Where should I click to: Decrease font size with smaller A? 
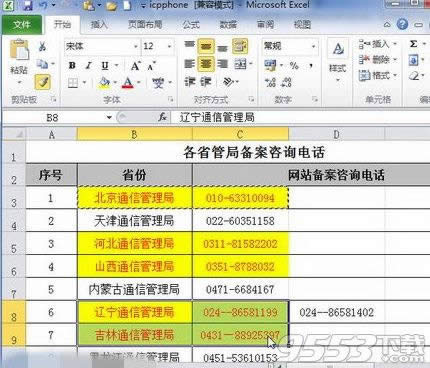[x=151, y=66]
